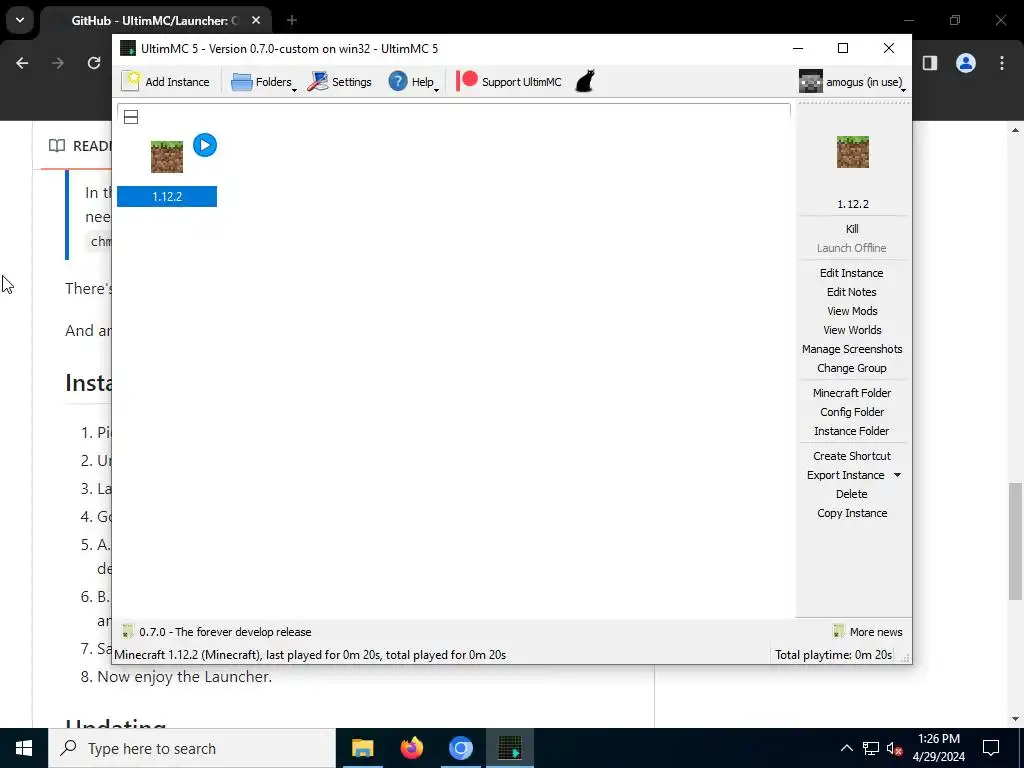The width and height of the screenshot is (1024, 768).
Task: Click the muted volume tray icon
Action: pos(895,748)
